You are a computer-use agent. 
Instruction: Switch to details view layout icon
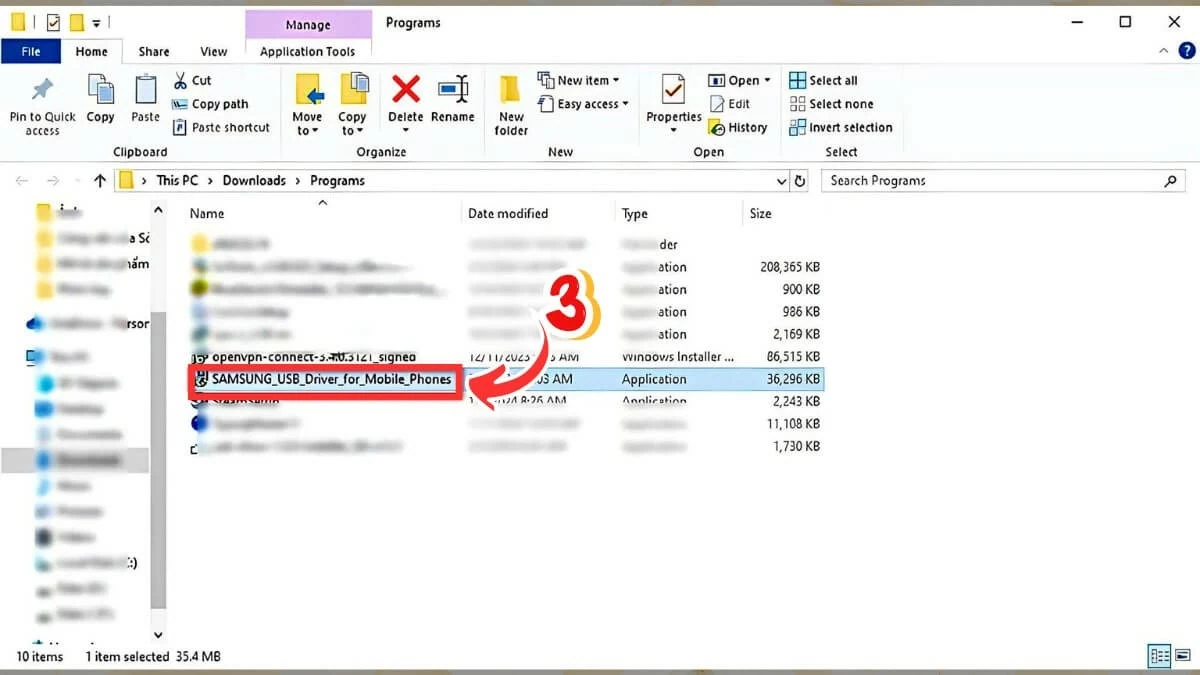1160,656
